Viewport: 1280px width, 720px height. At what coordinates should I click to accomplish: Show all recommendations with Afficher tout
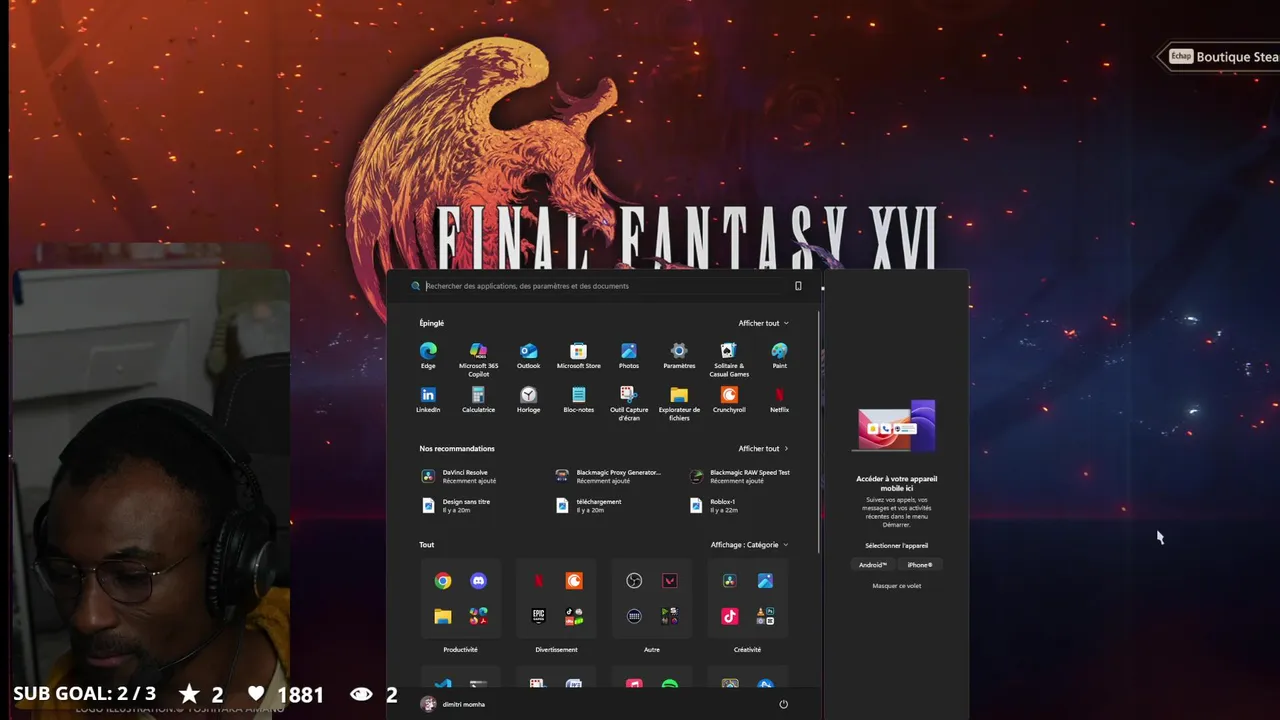click(x=763, y=449)
